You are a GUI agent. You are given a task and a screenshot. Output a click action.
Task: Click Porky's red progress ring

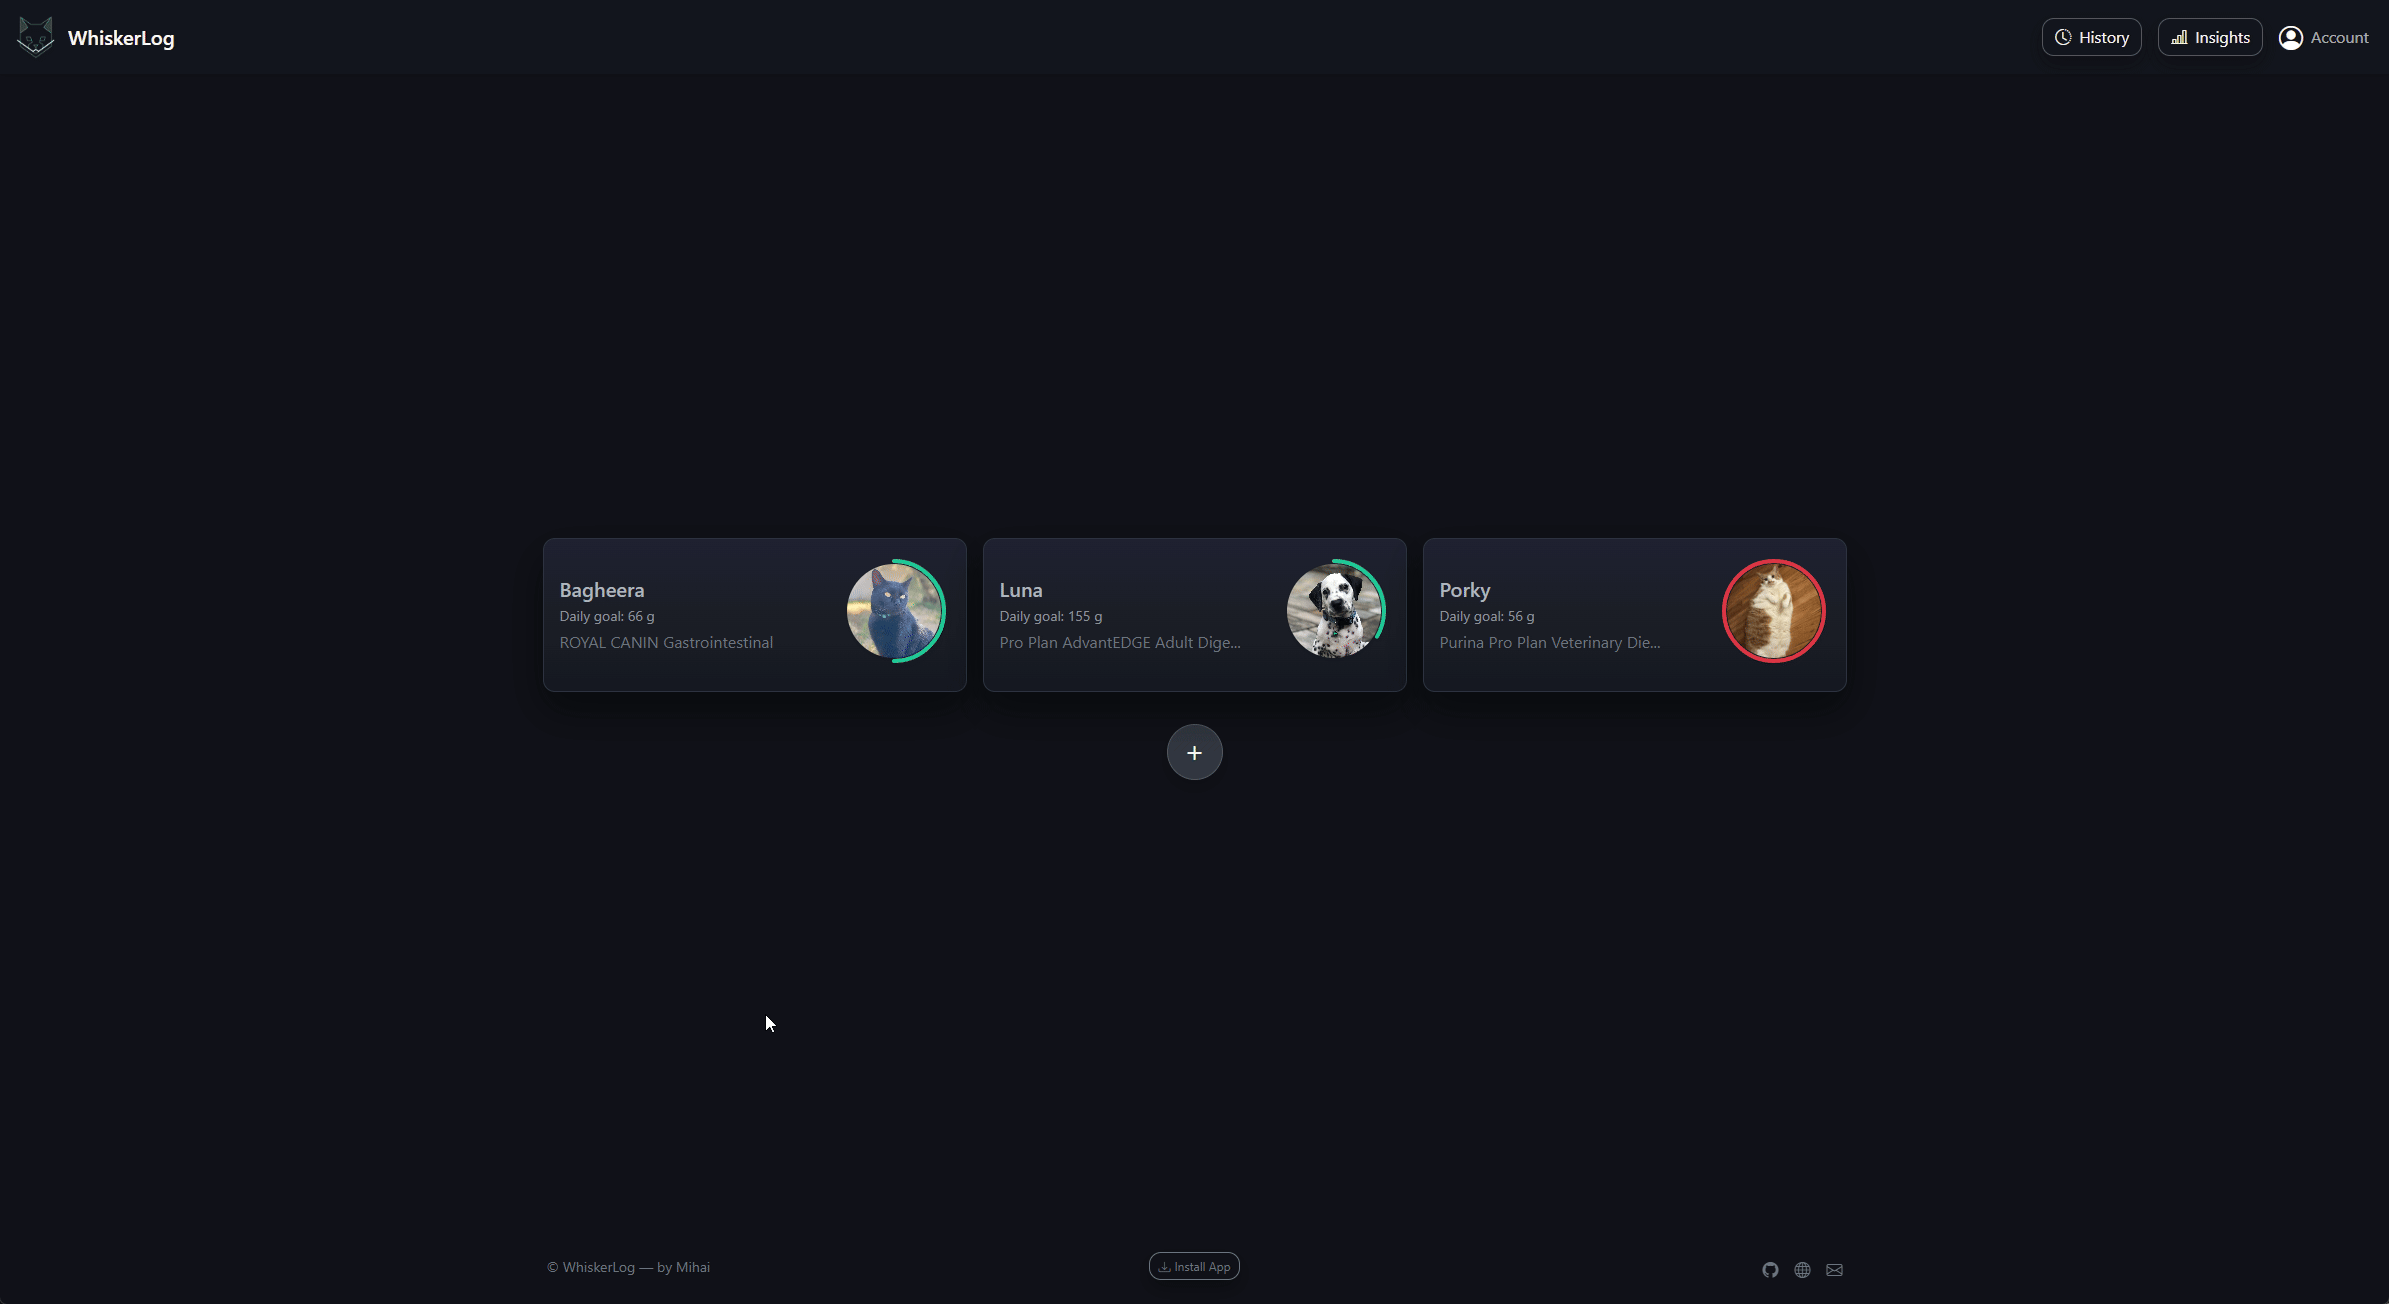1774,611
